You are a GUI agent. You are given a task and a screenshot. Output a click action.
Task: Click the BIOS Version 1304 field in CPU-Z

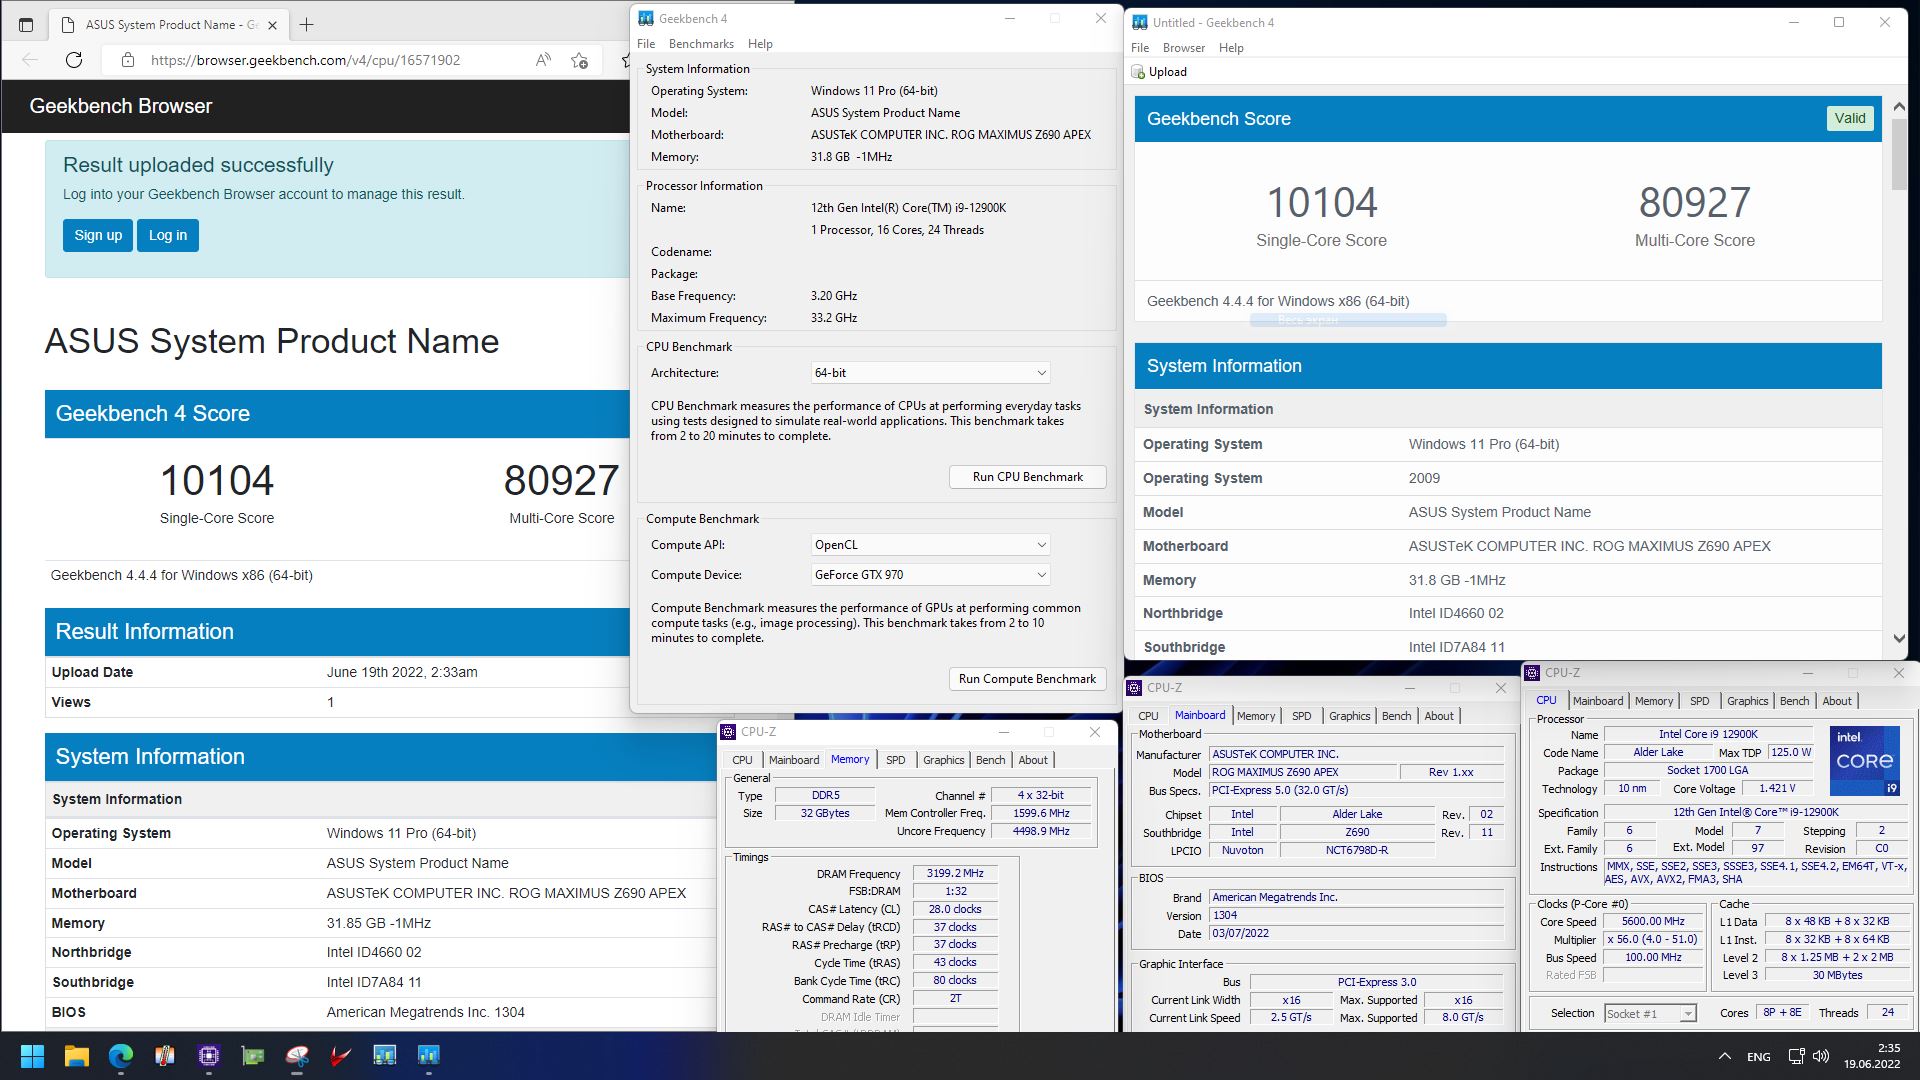tap(1356, 915)
